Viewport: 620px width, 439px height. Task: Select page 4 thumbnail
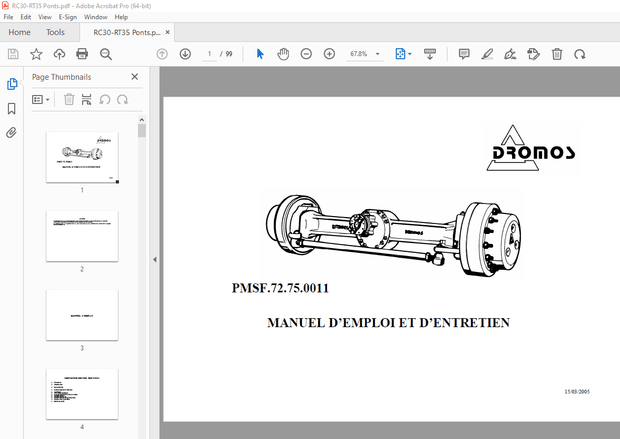click(x=82, y=394)
